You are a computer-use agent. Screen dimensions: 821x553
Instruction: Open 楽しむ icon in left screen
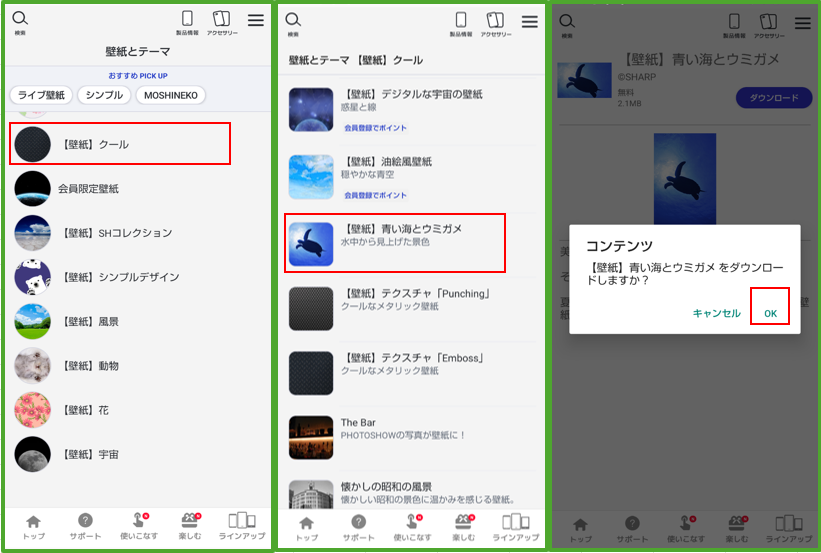[190, 527]
